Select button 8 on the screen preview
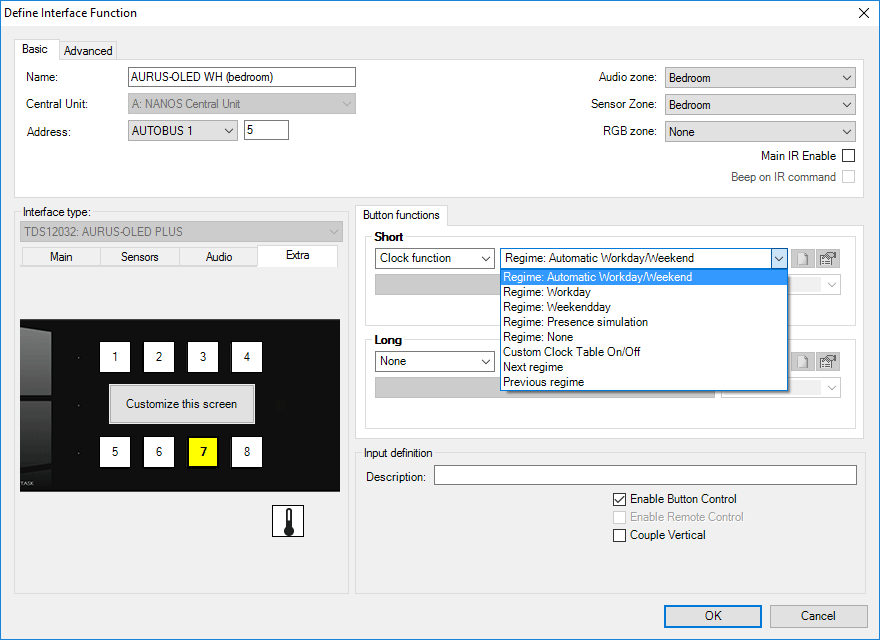Viewport: 880px width, 640px height. click(247, 452)
